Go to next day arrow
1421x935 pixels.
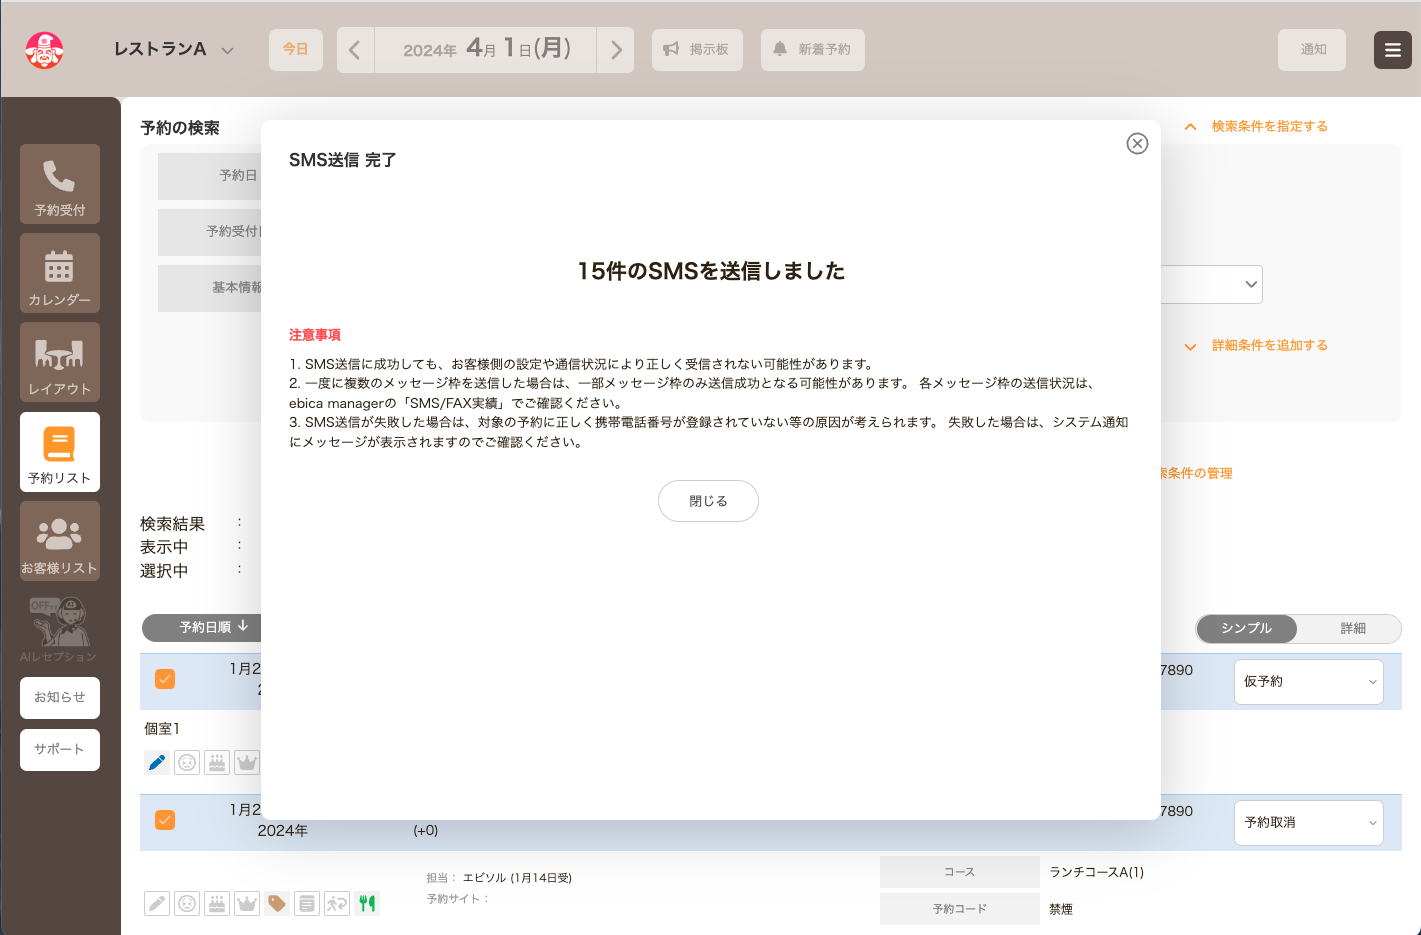pos(616,50)
